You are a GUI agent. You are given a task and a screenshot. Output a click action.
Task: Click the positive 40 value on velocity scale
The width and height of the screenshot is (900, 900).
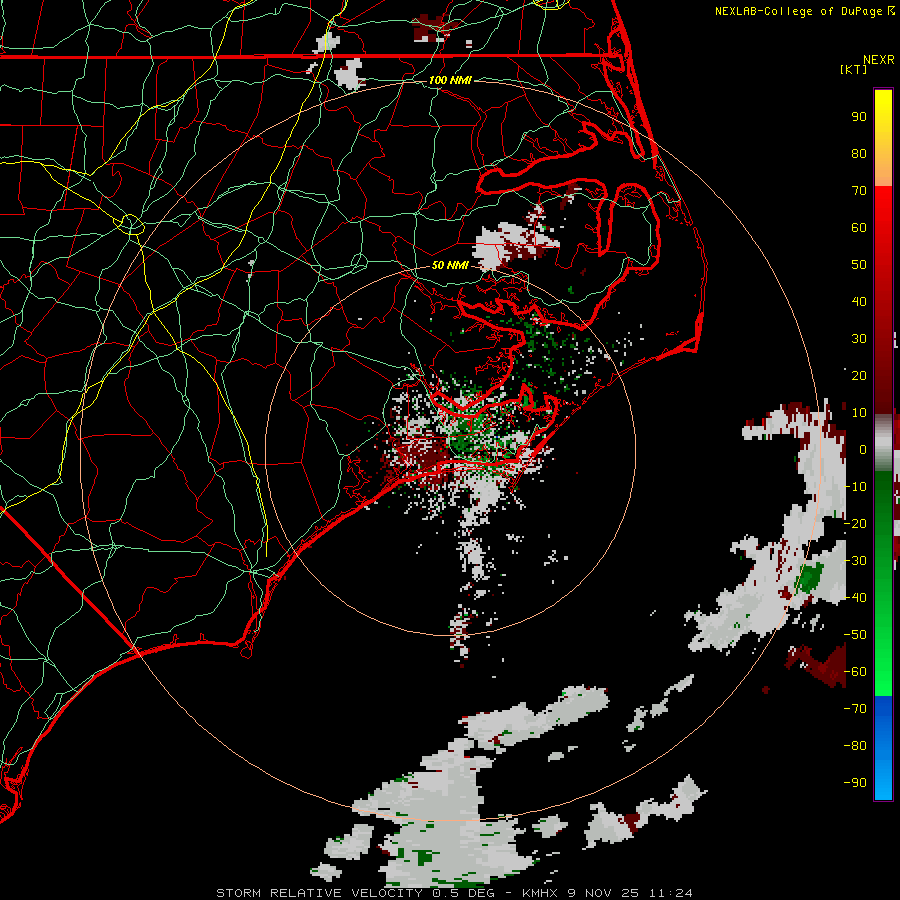point(859,301)
